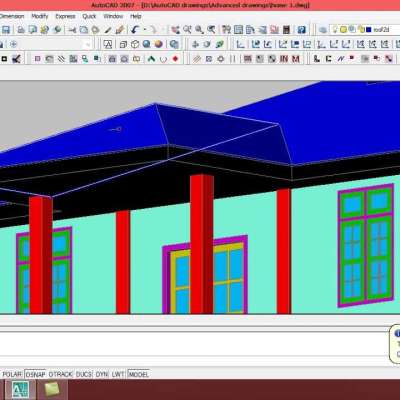Open the Manage Visual Styles icon

coord(174,44)
